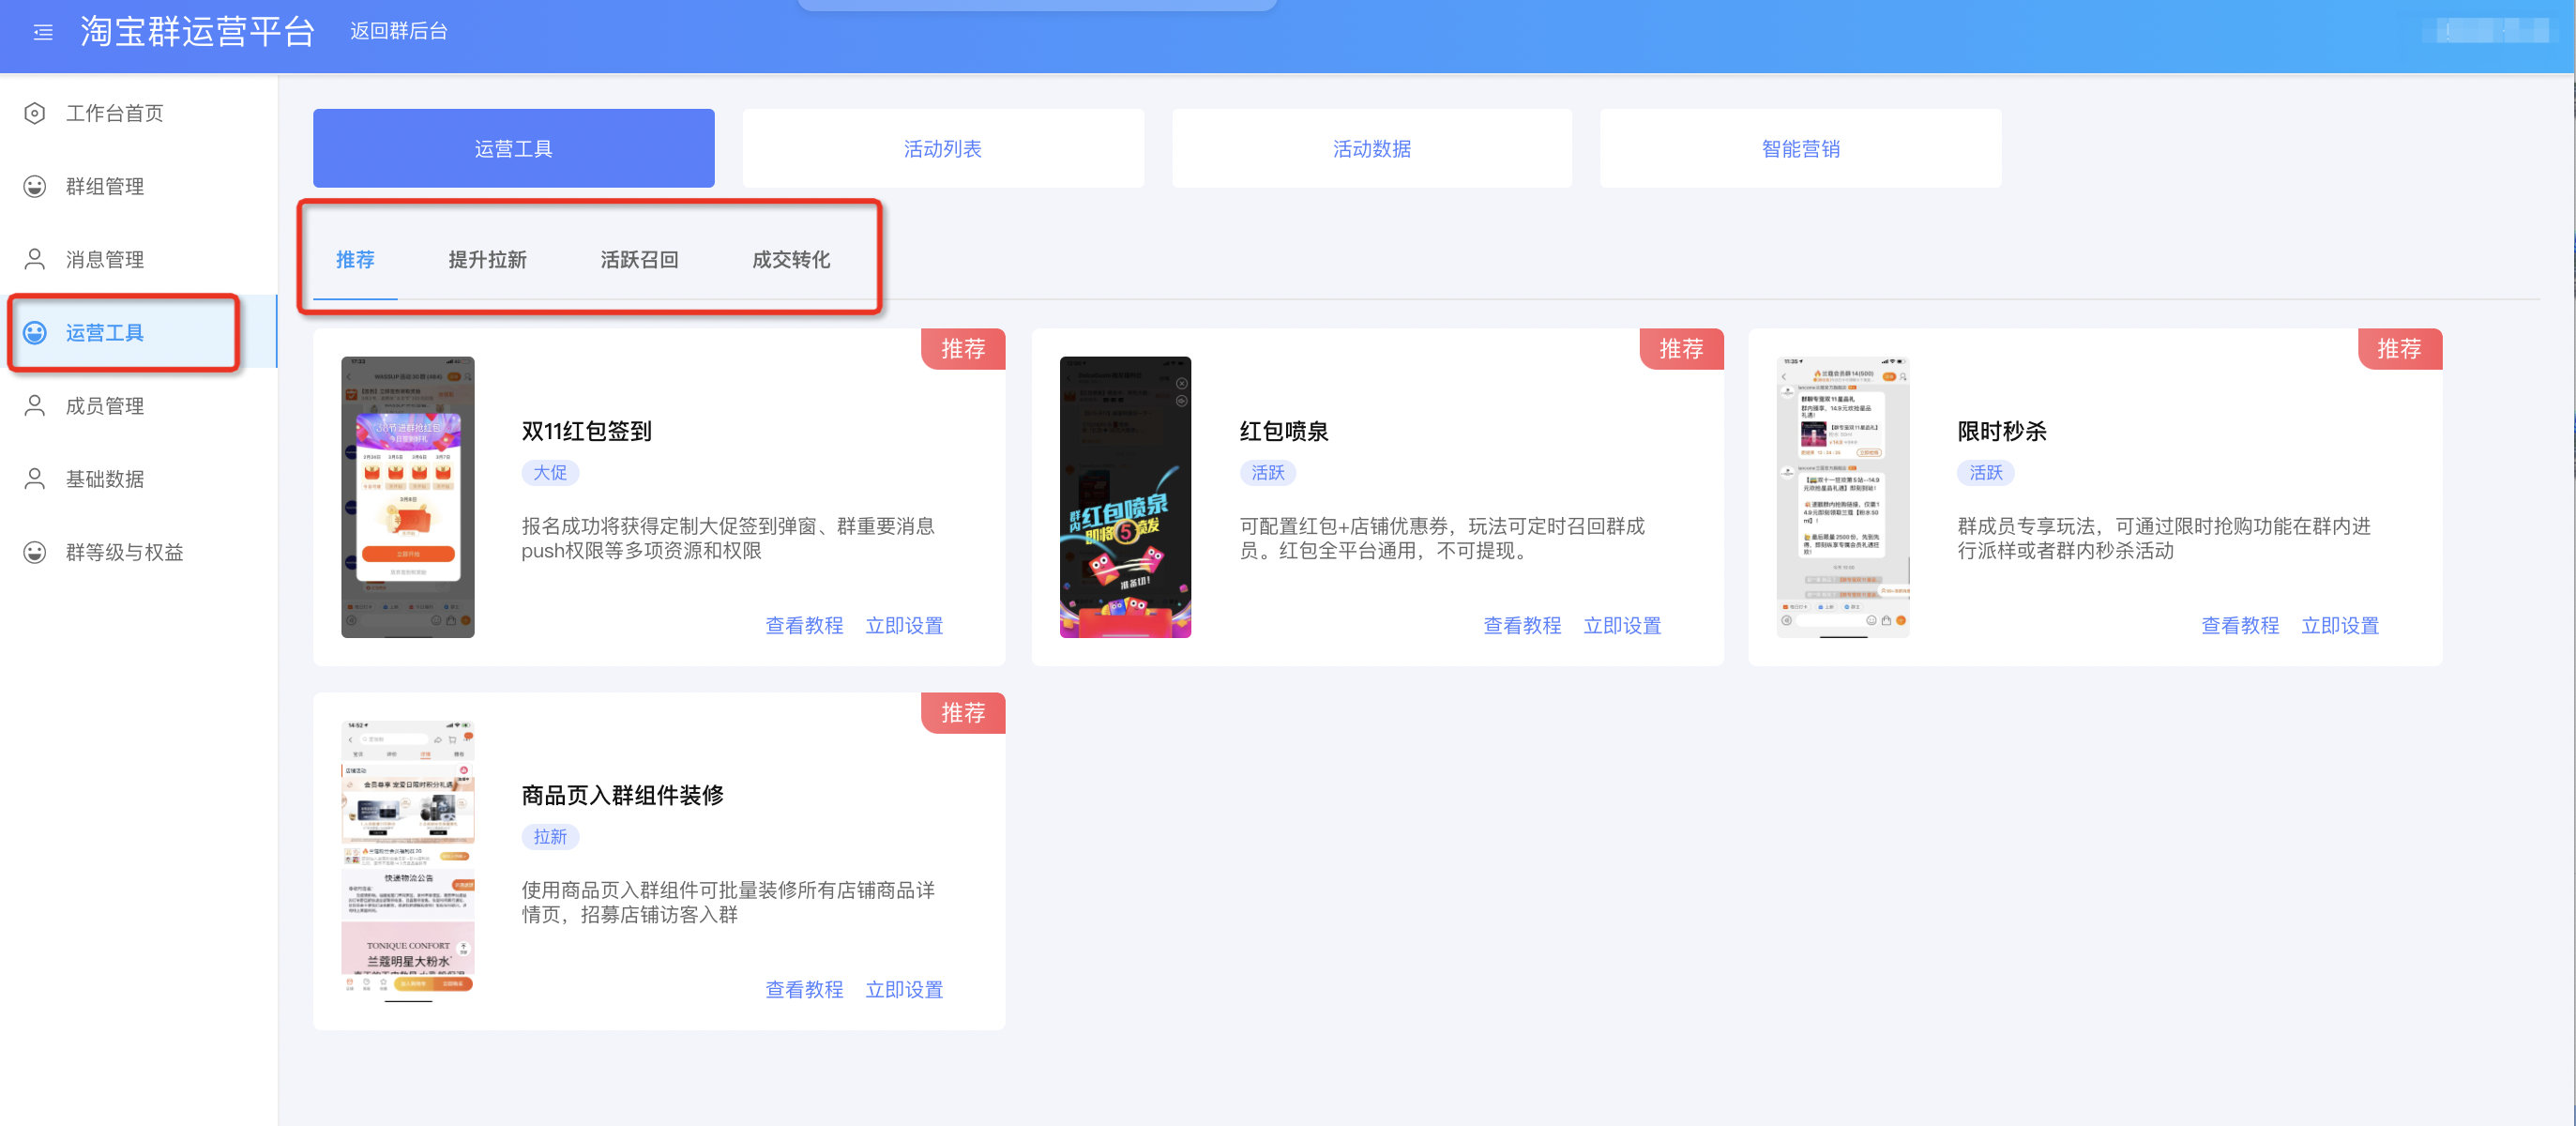Click 查看教程 for 商品页入群组件装修
The height and width of the screenshot is (1126, 2576).
804,989
